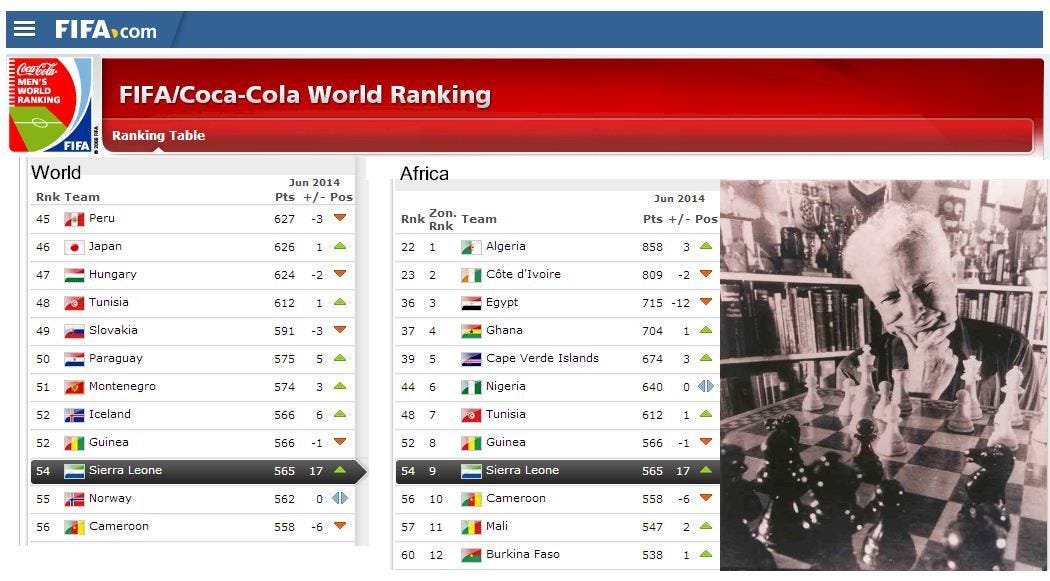Click Japan's flag icon
This screenshot has width=1050, height=581.
[x=74, y=247]
